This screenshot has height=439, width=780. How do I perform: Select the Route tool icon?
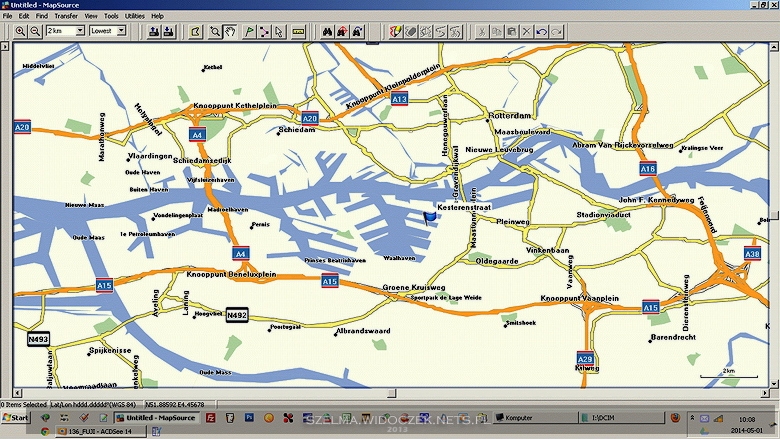264,31
